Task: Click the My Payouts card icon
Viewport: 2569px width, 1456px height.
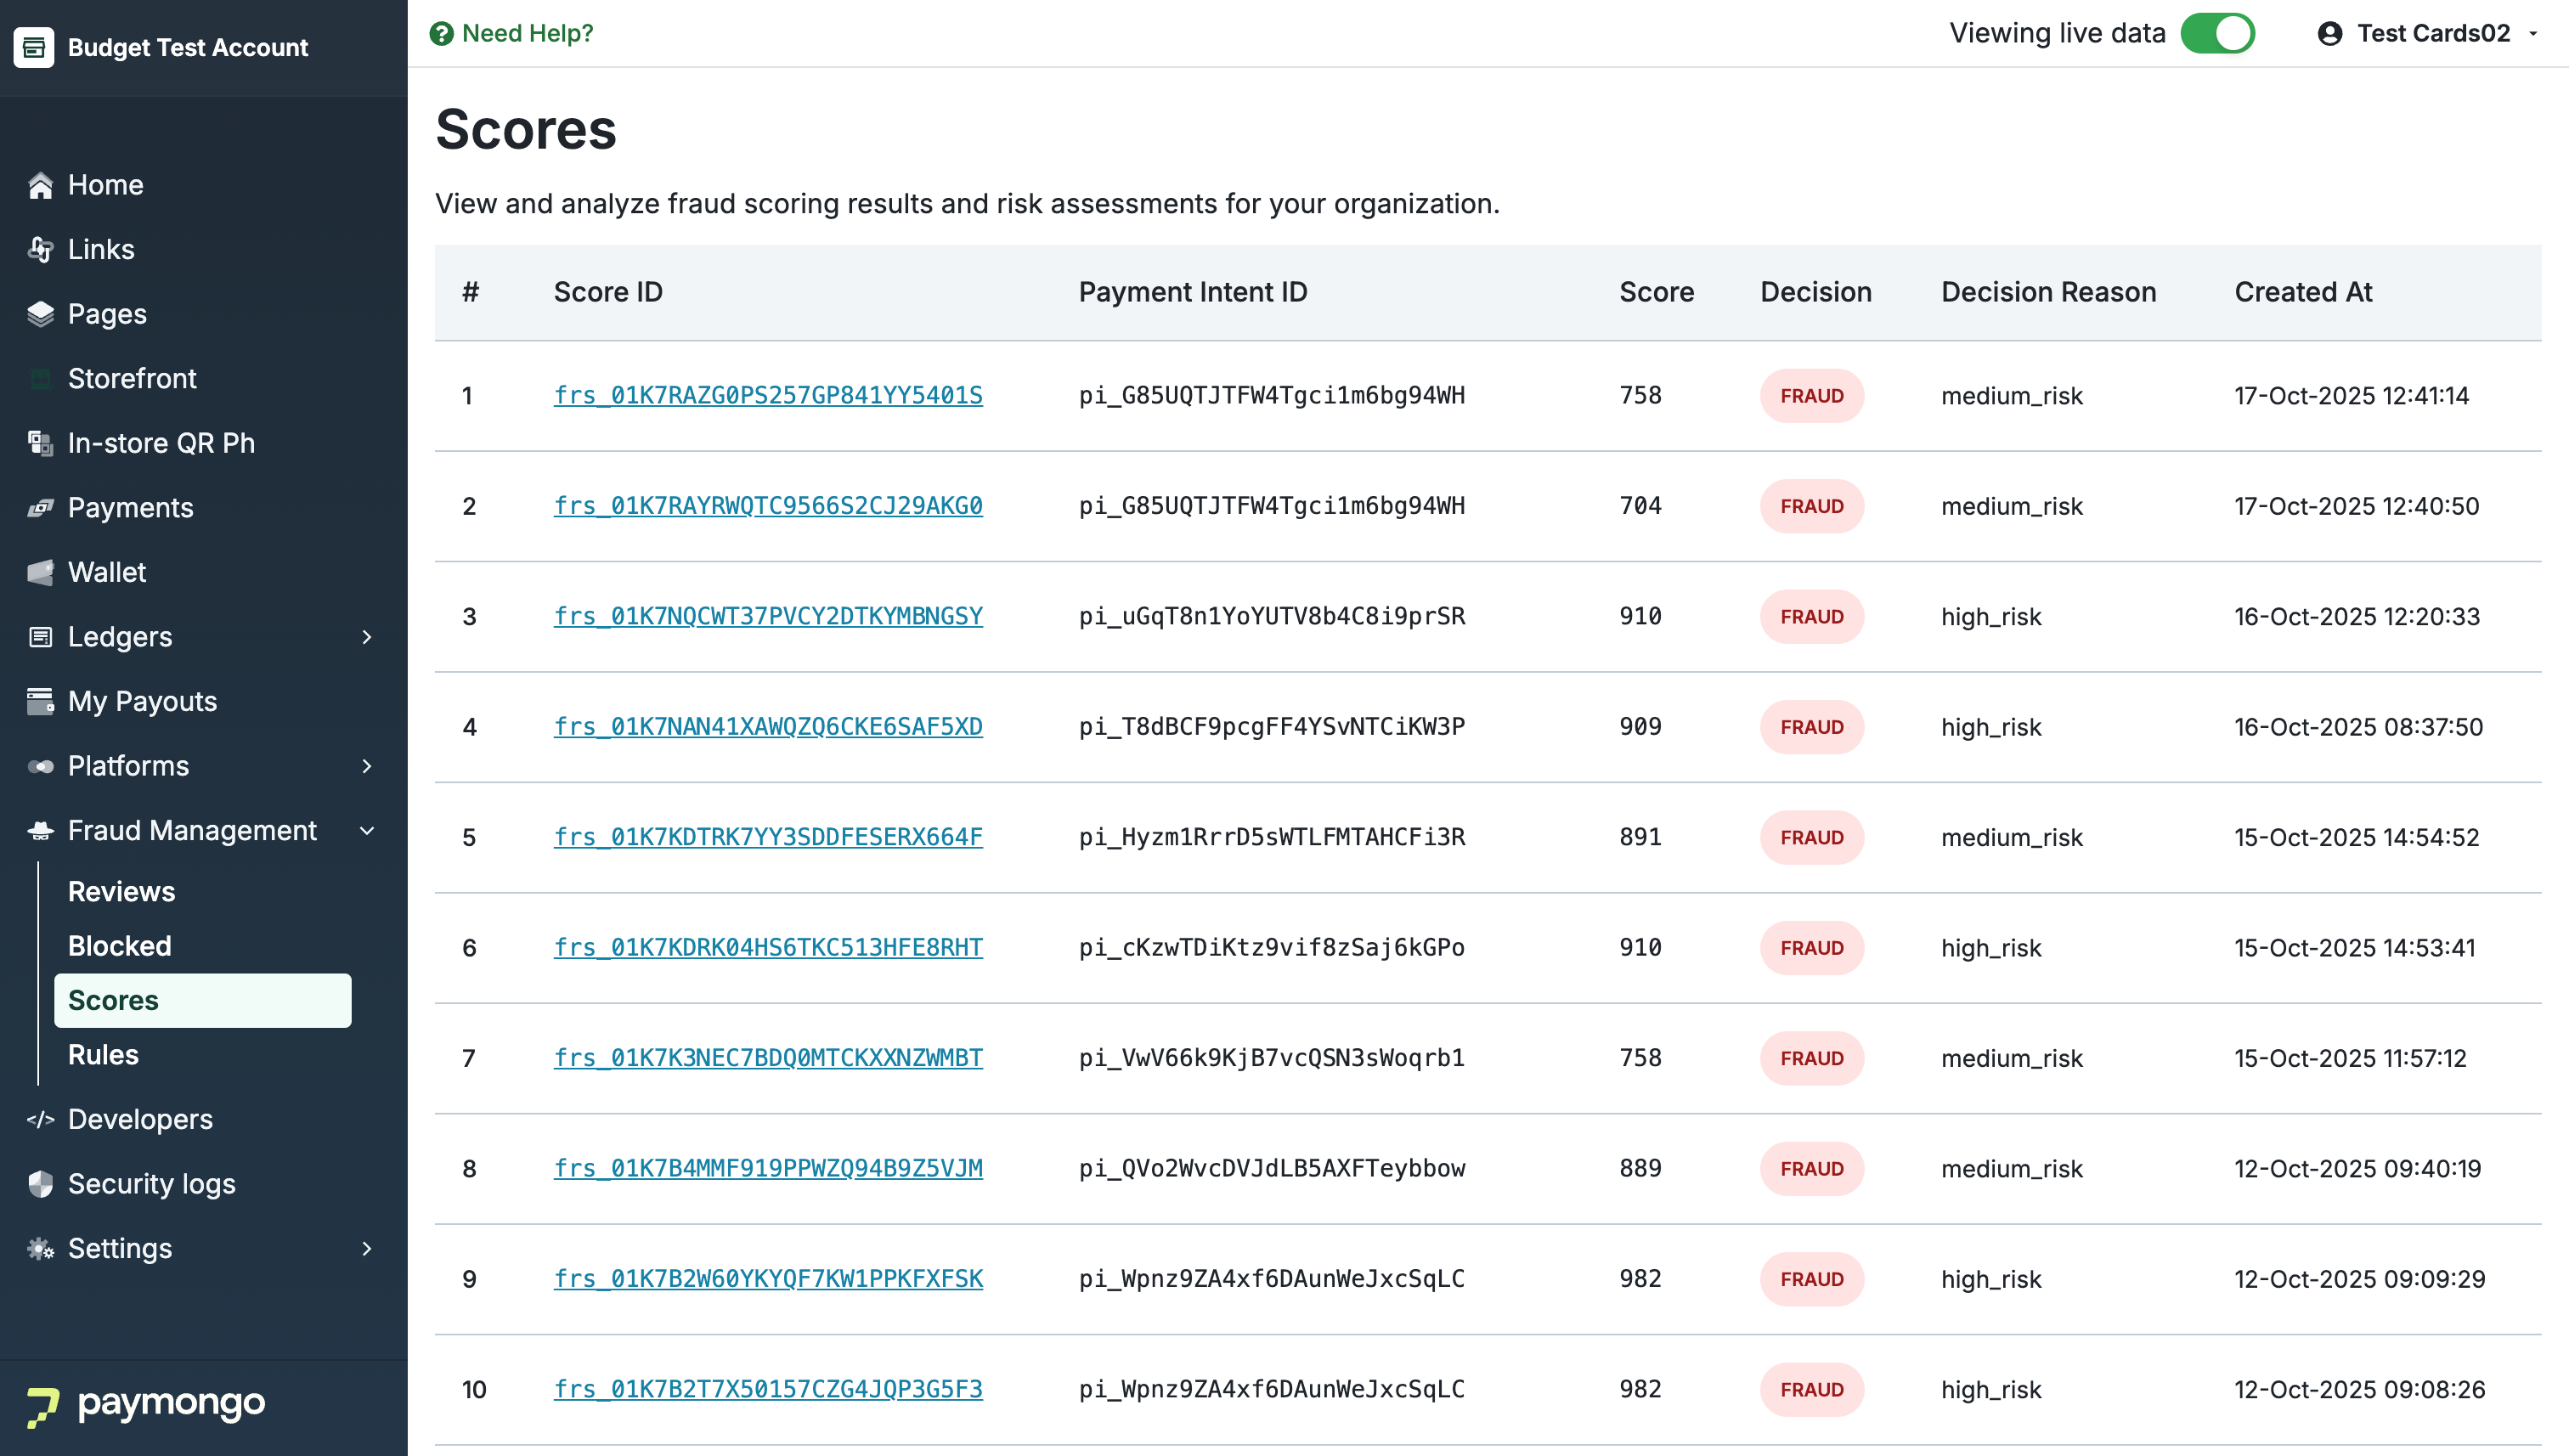Action: point(40,701)
